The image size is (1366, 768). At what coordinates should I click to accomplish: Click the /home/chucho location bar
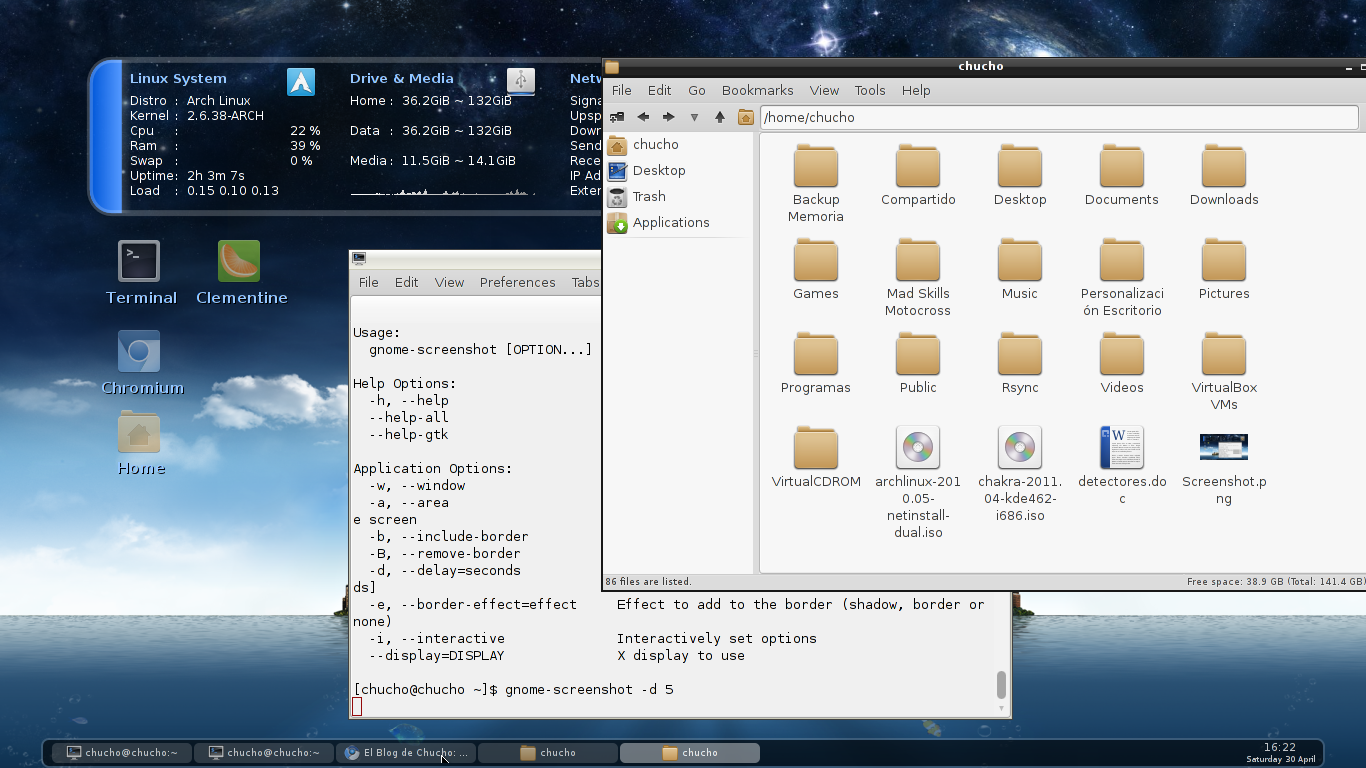[x=1059, y=117]
